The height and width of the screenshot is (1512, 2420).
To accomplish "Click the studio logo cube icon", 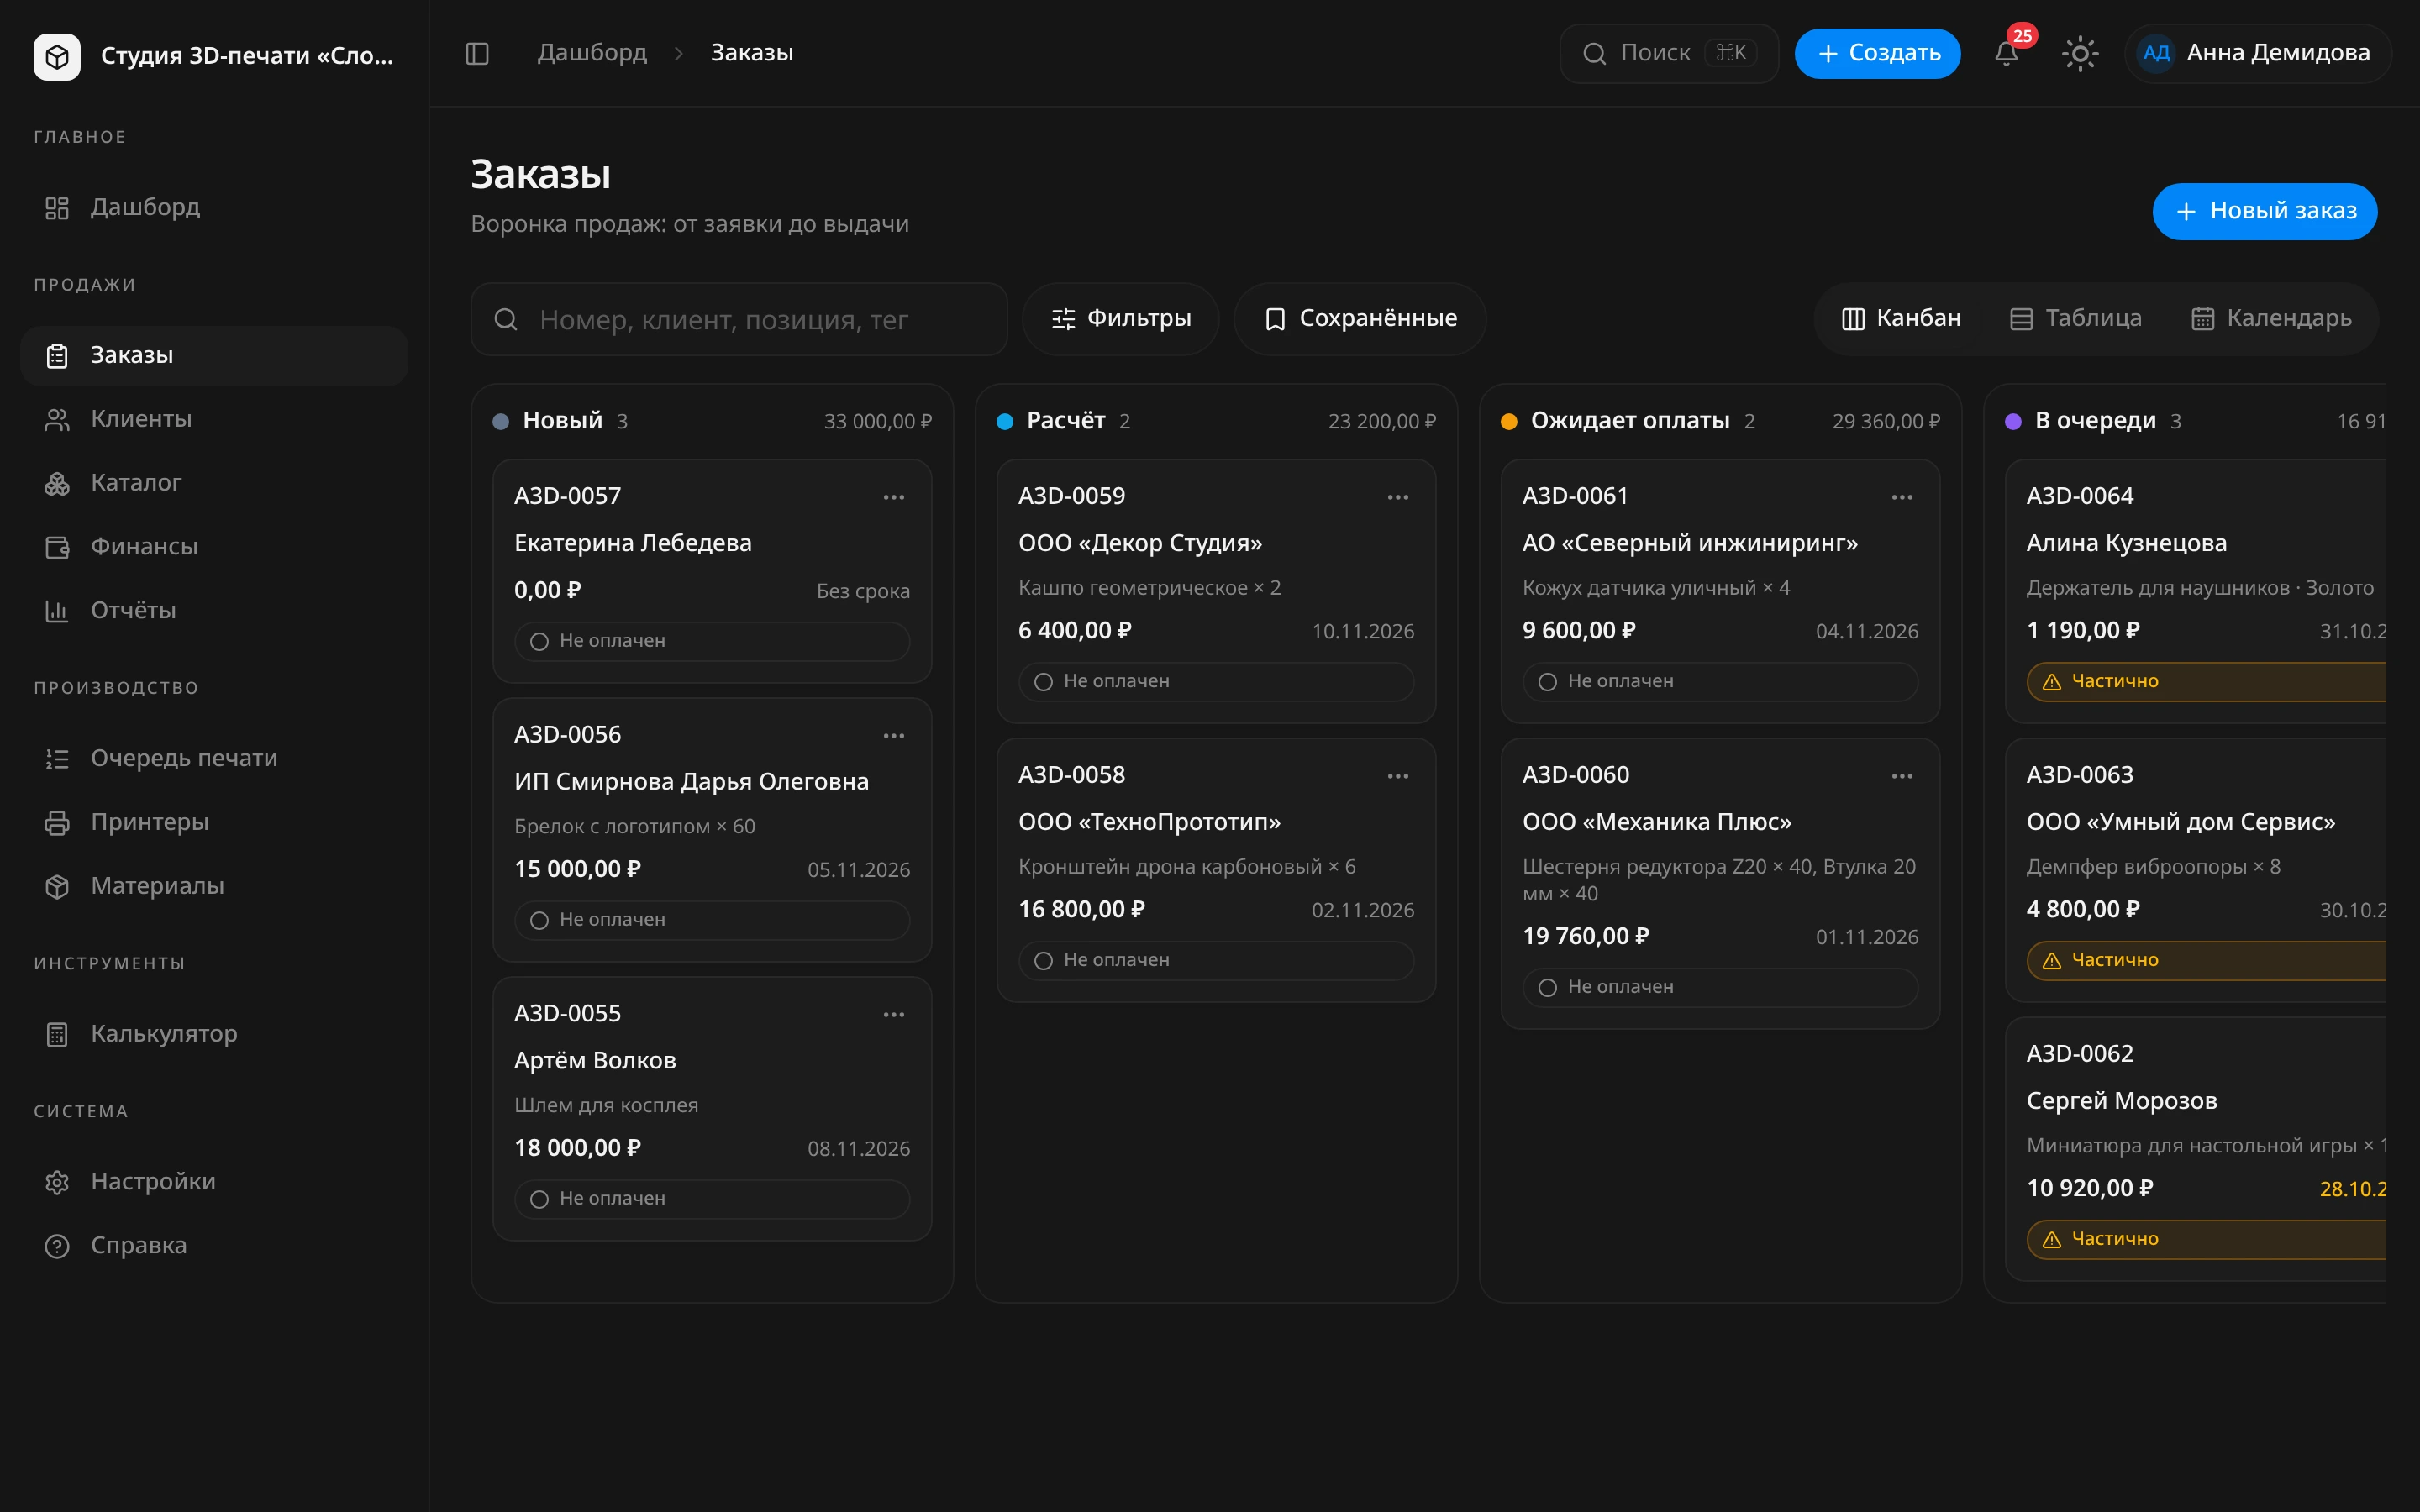I will click(x=57, y=56).
